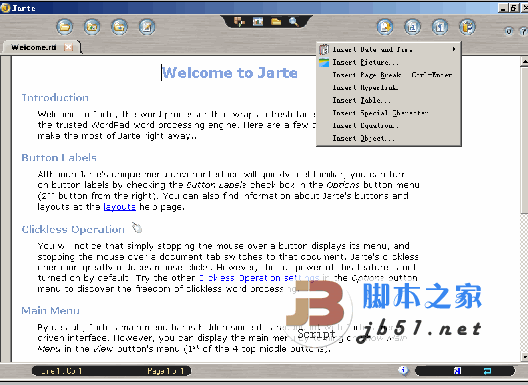Open the Clickless Operation settings link
Screen dimensions: 528x385
point(259,278)
